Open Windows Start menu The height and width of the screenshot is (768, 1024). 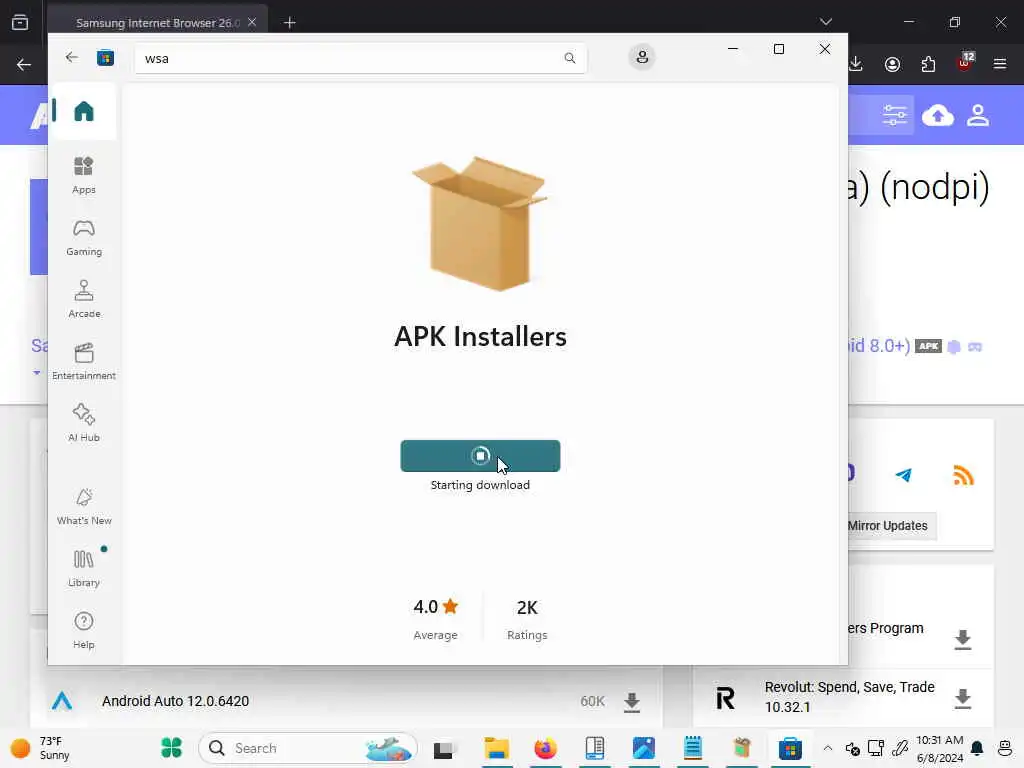(x=171, y=748)
